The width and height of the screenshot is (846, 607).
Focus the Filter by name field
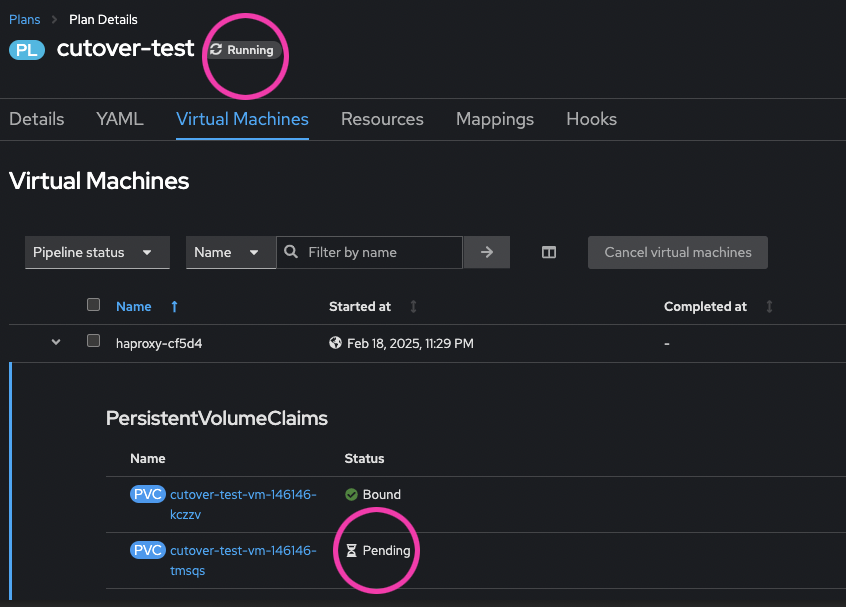(380, 253)
